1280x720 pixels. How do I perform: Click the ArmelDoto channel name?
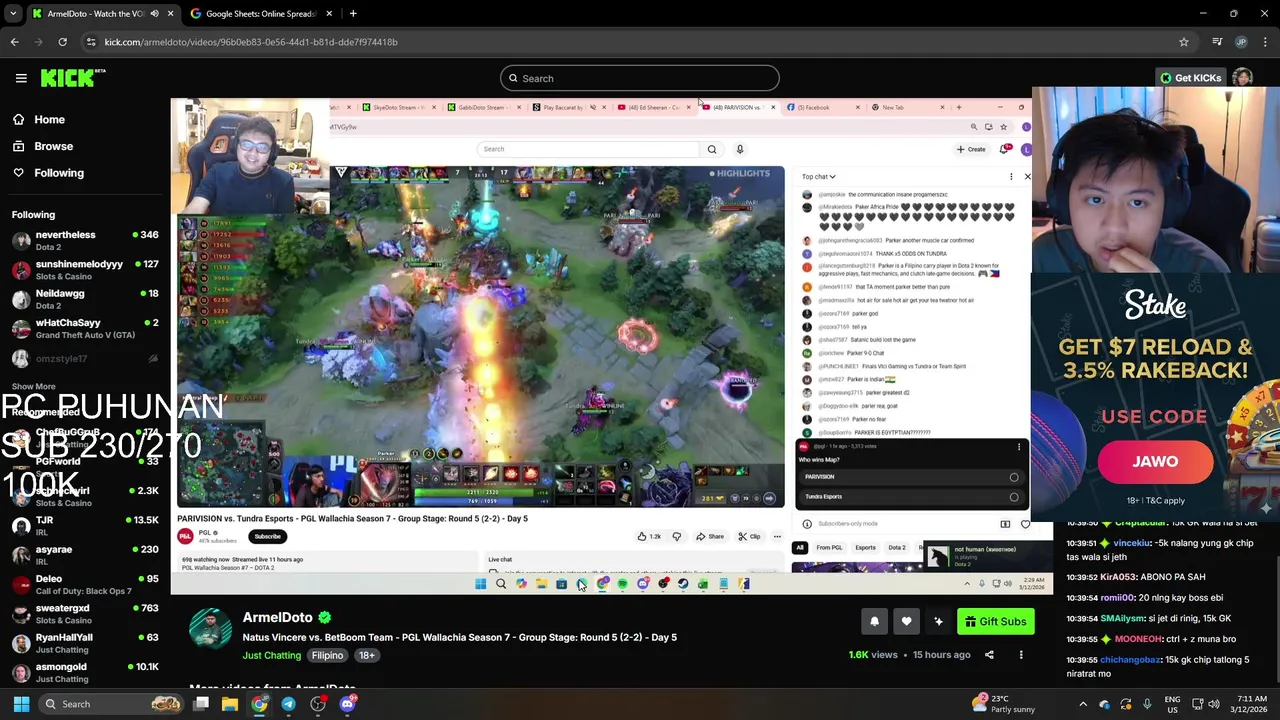tap(277, 617)
